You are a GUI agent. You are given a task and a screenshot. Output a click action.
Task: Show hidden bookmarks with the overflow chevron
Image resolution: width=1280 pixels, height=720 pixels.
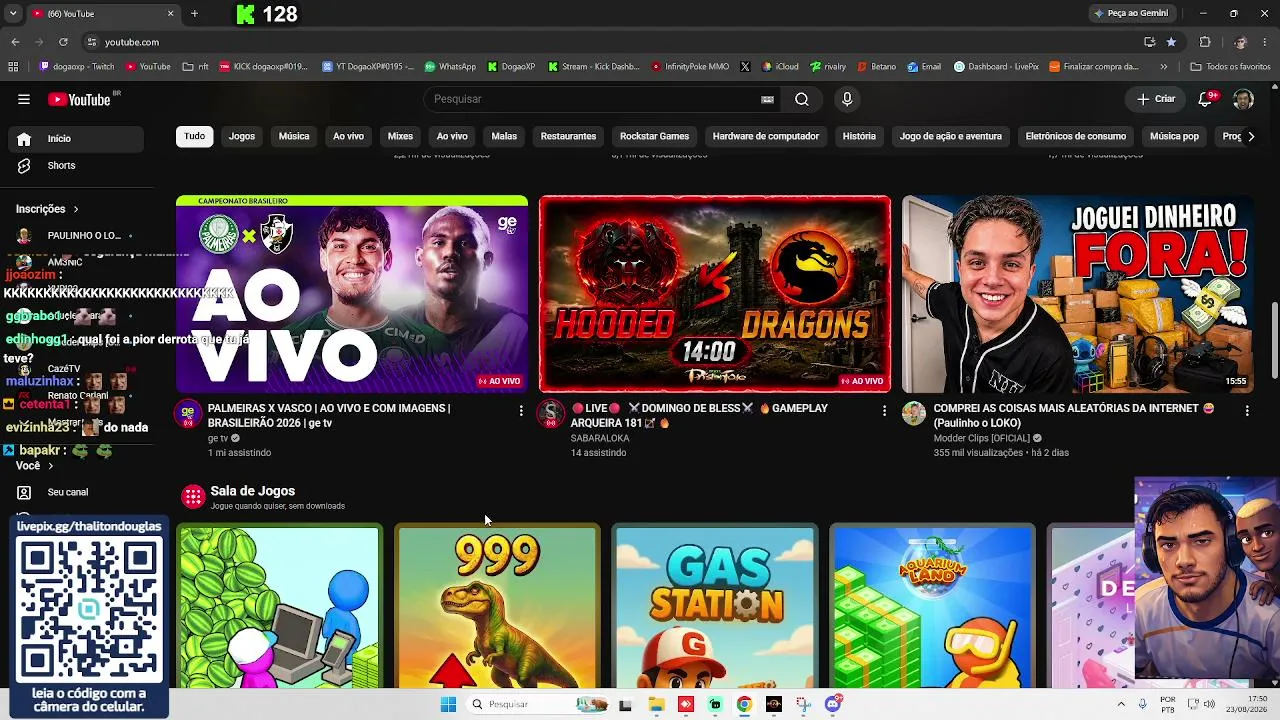click(1163, 67)
